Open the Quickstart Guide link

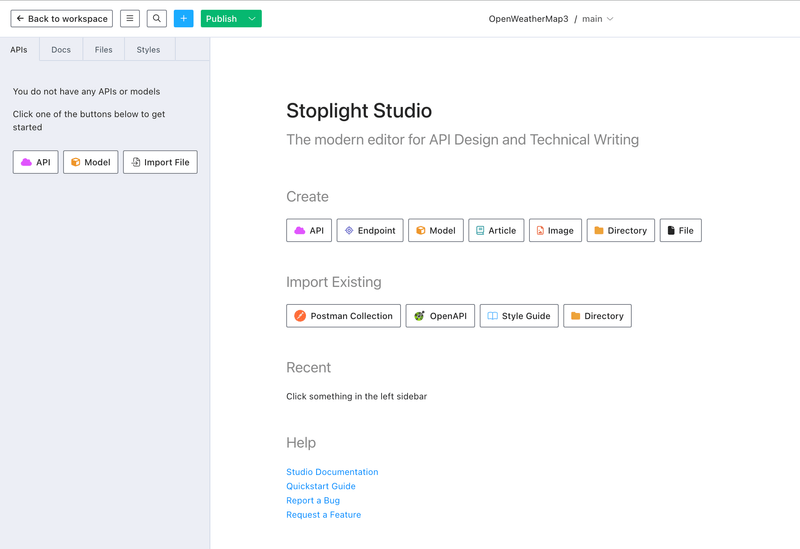(321, 486)
